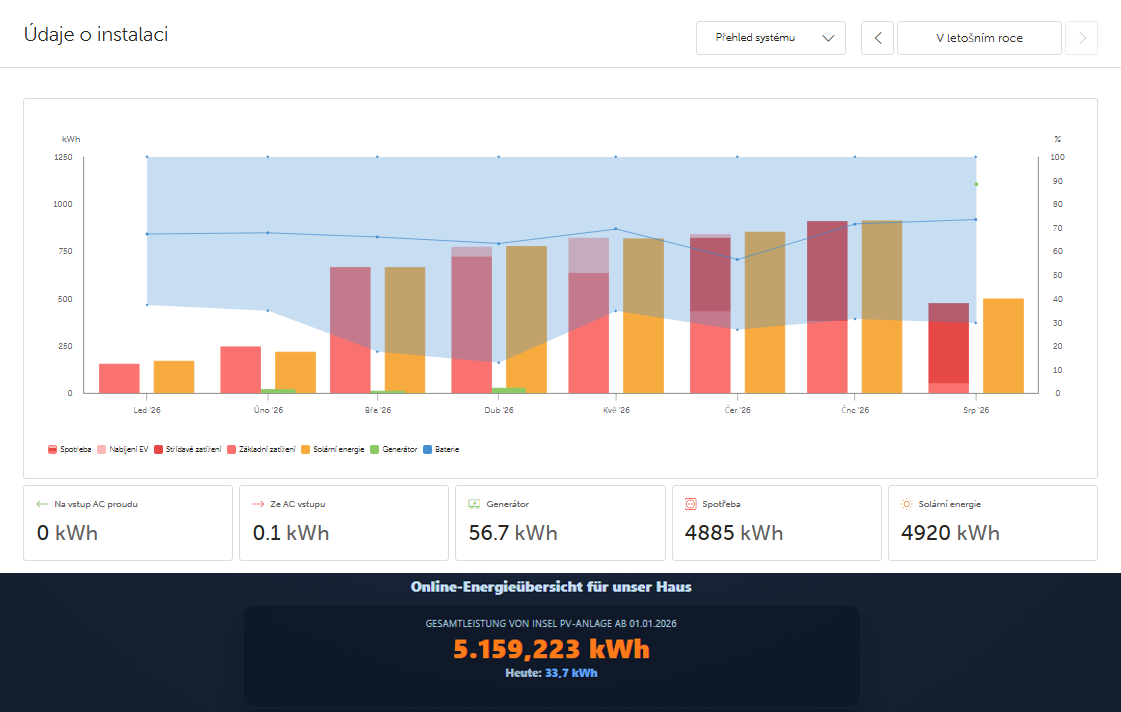Click the green arrow Na vstup AC icon
This screenshot has width=1121, height=712.
point(41,504)
